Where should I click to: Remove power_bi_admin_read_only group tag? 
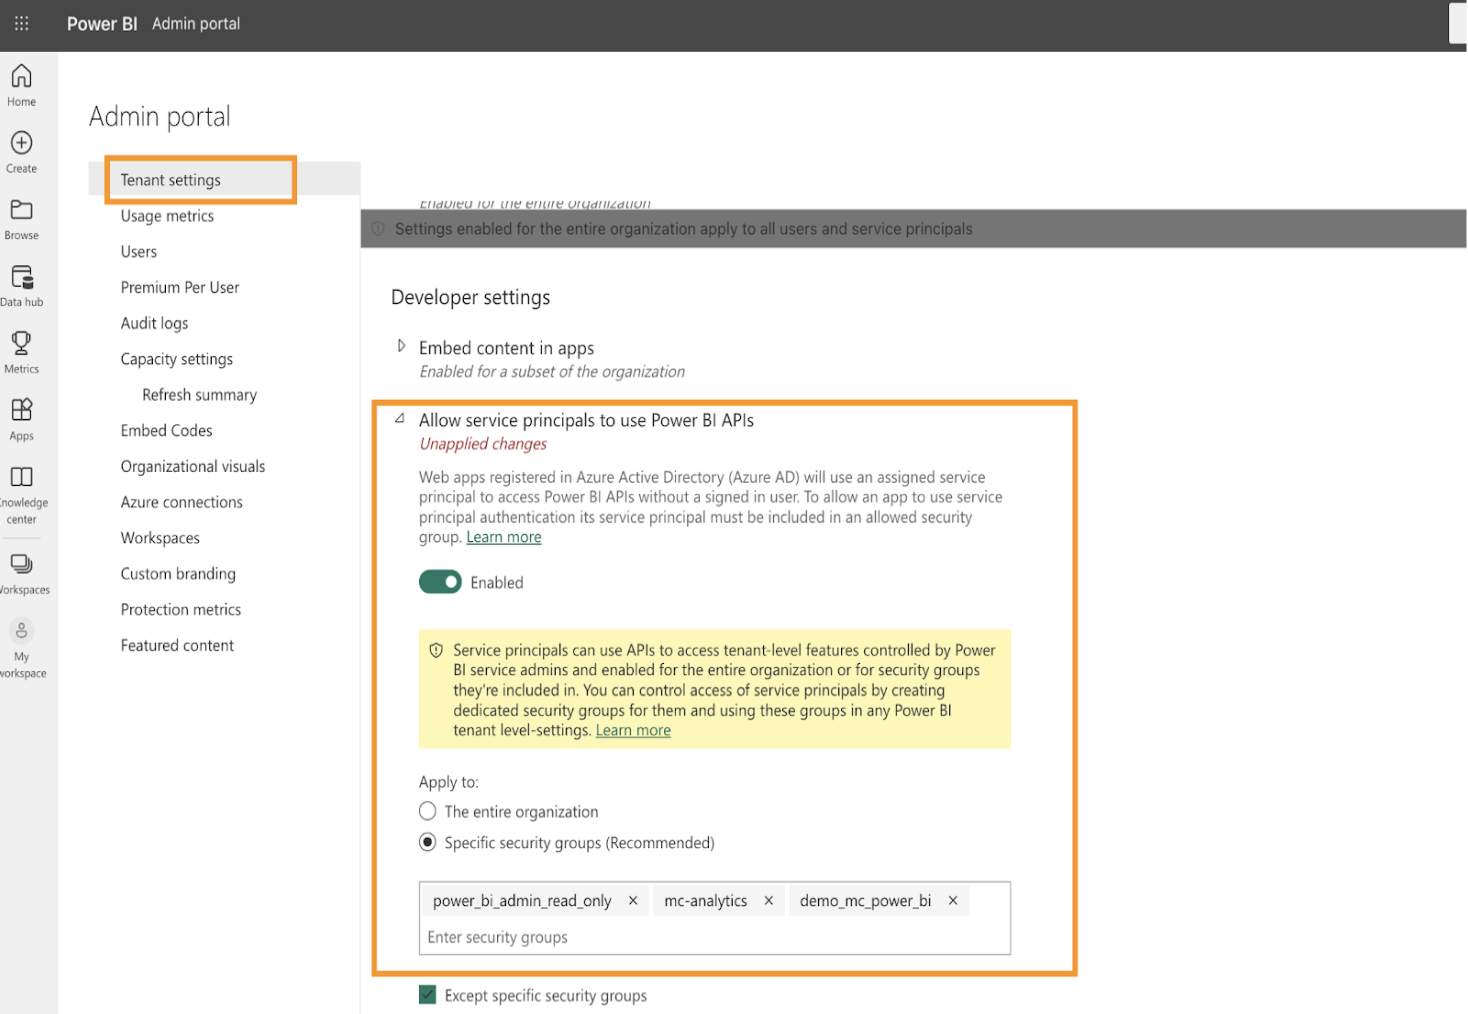633,901
